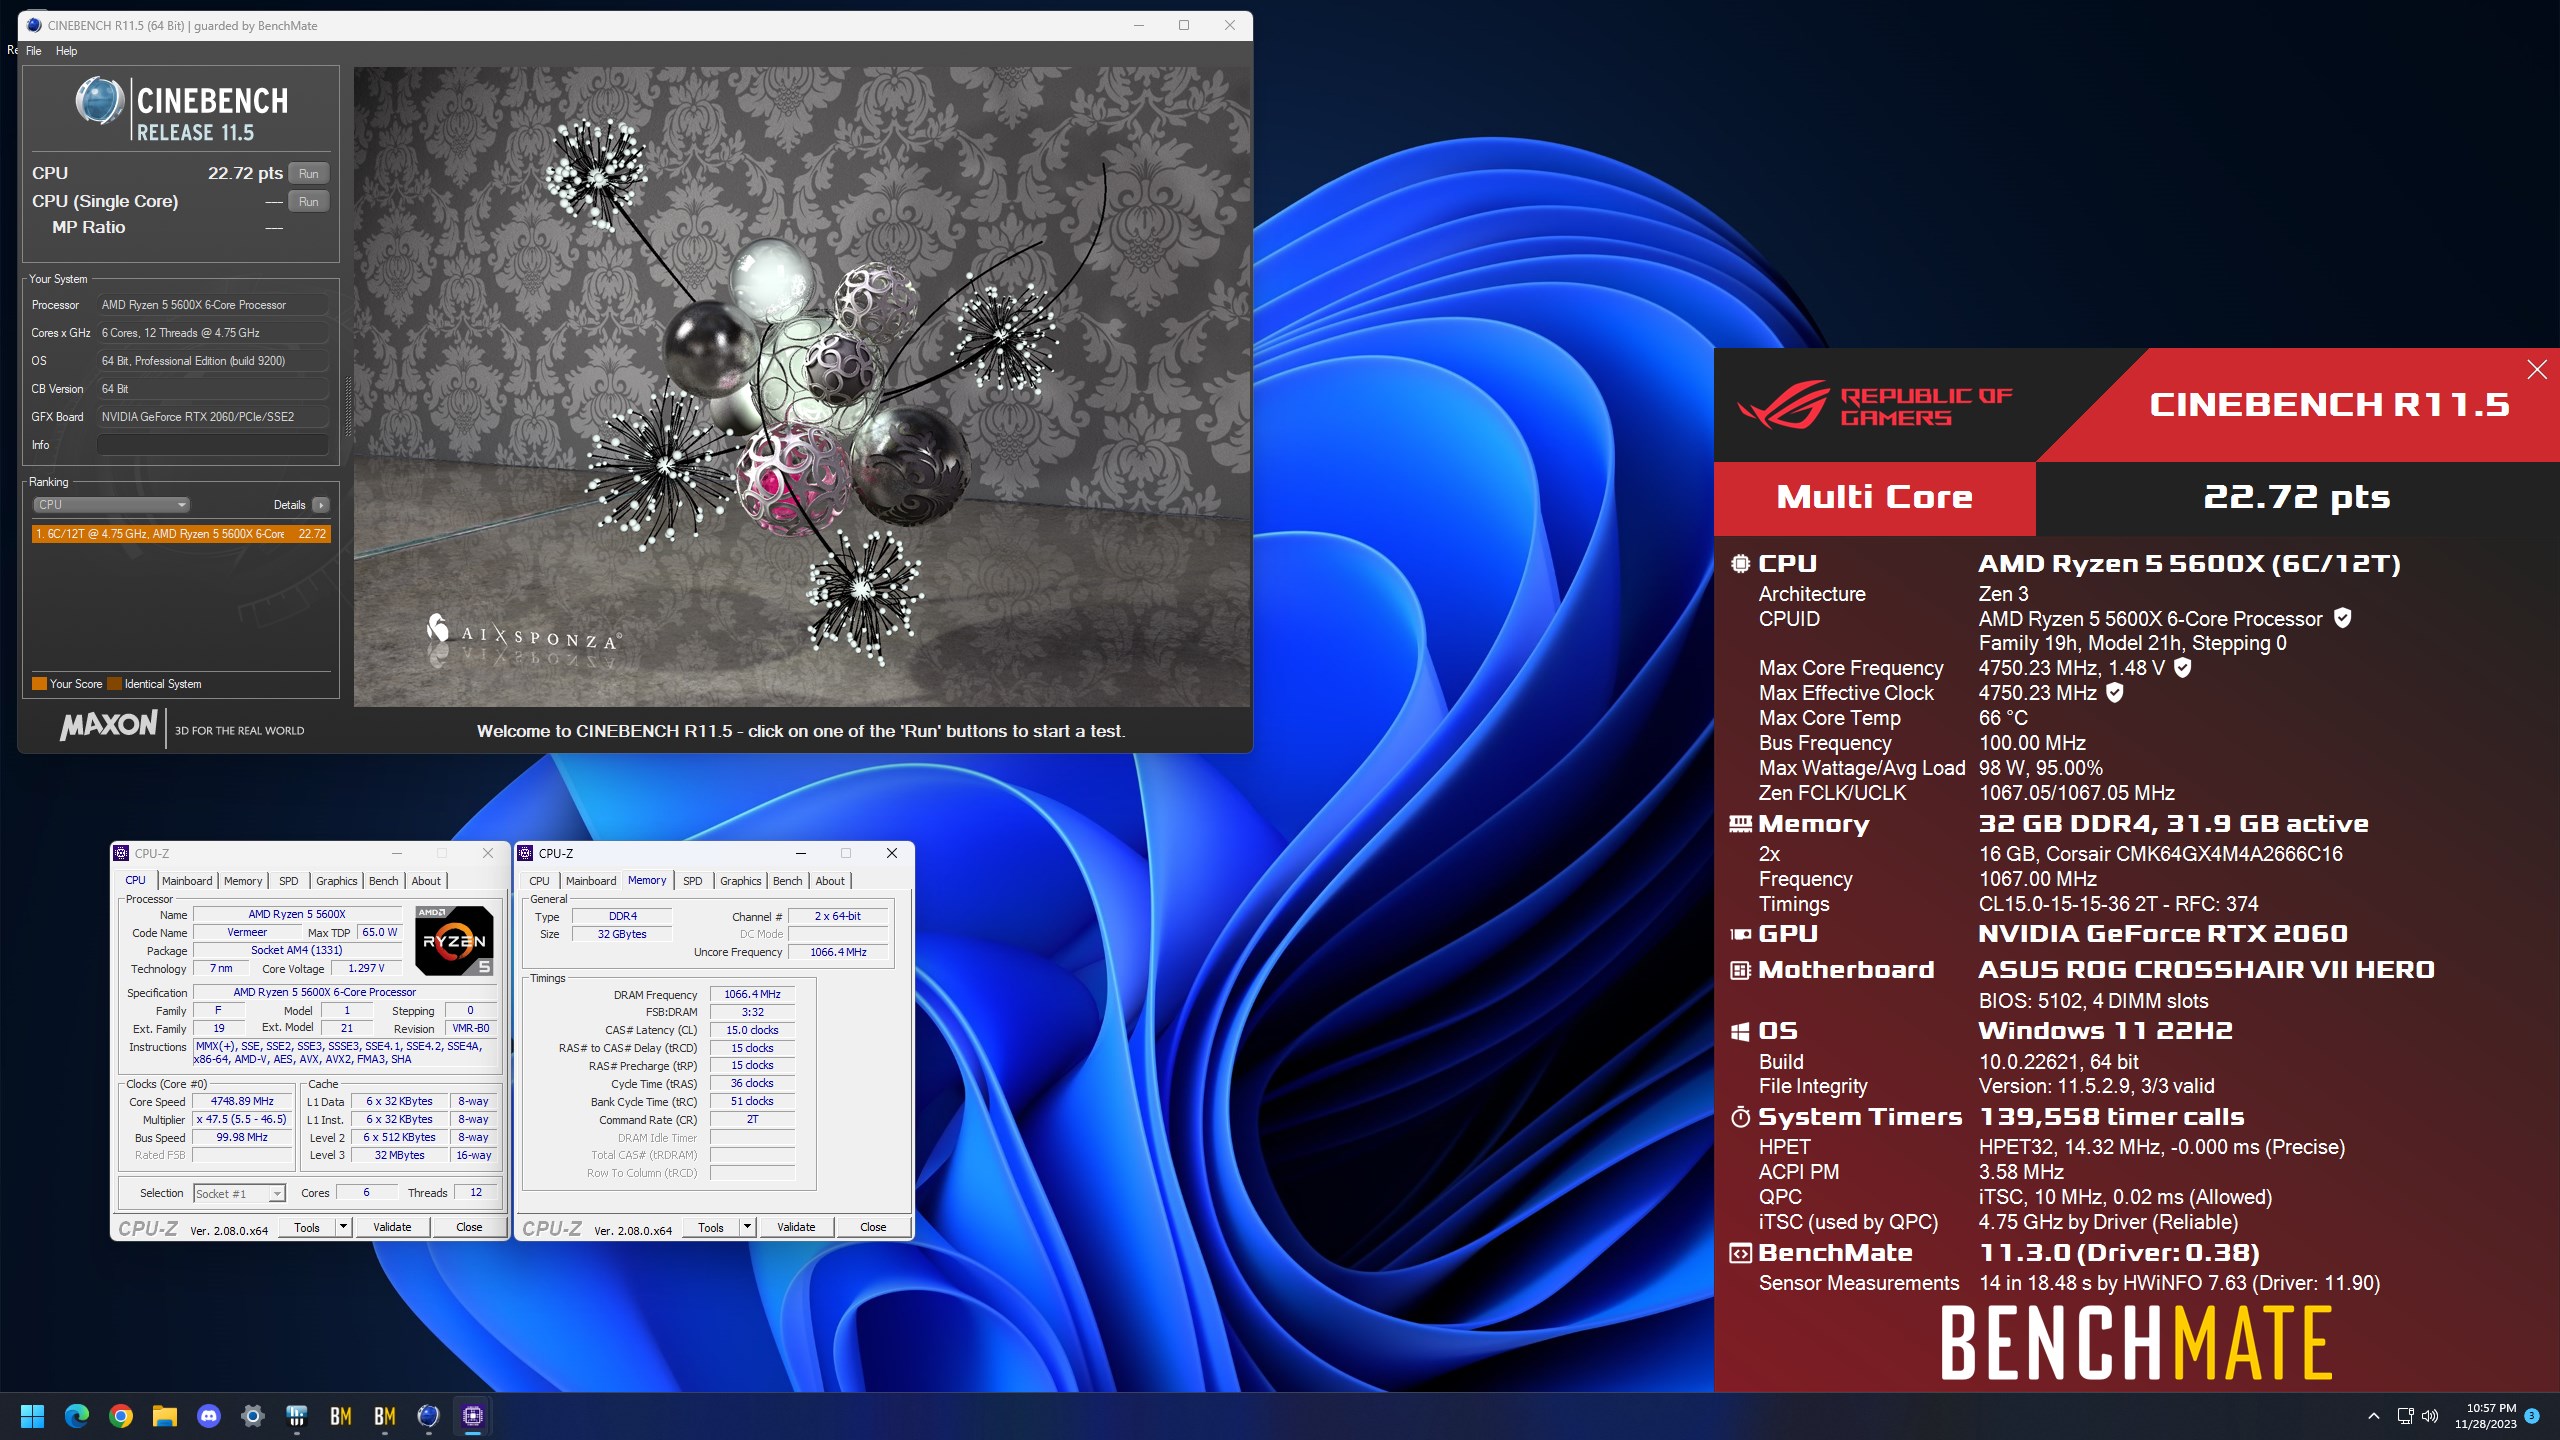The width and height of the screenshot is (2560, 1440).
Task: Click the Motherboard section icon in BenchMate panel
Action: tap(1740, 970)
